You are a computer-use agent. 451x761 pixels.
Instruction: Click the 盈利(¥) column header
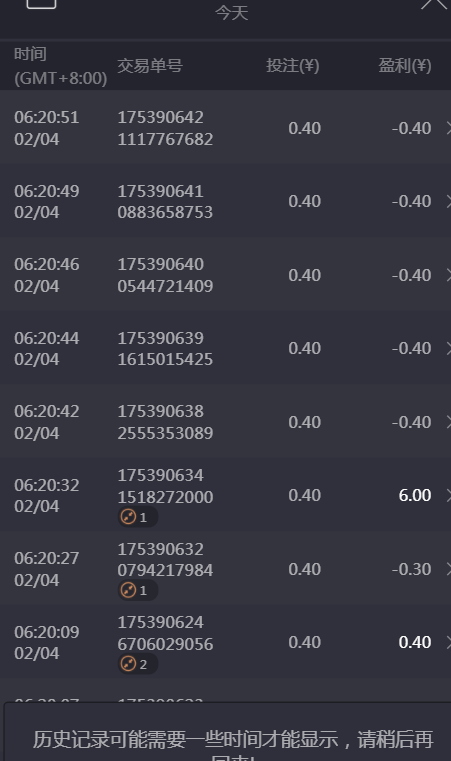[x=405, y=66]
